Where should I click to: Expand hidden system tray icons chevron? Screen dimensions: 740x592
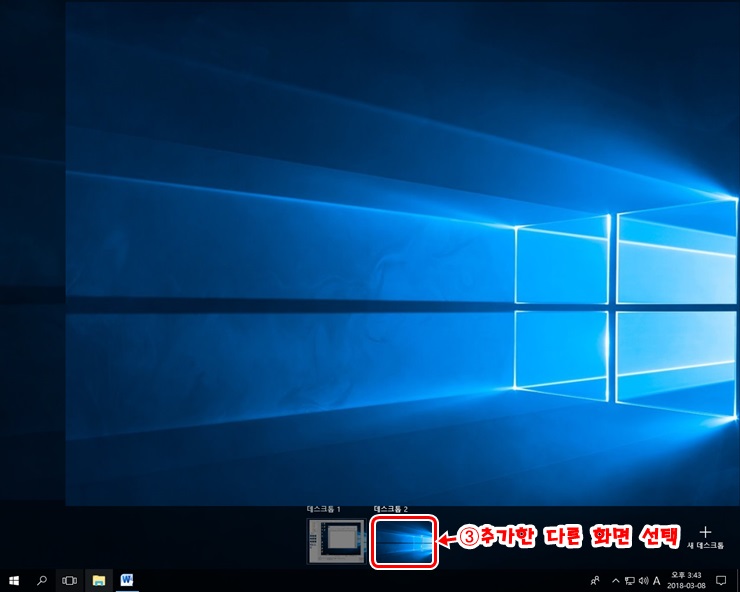pyautogui.click(x=615, y=580)
